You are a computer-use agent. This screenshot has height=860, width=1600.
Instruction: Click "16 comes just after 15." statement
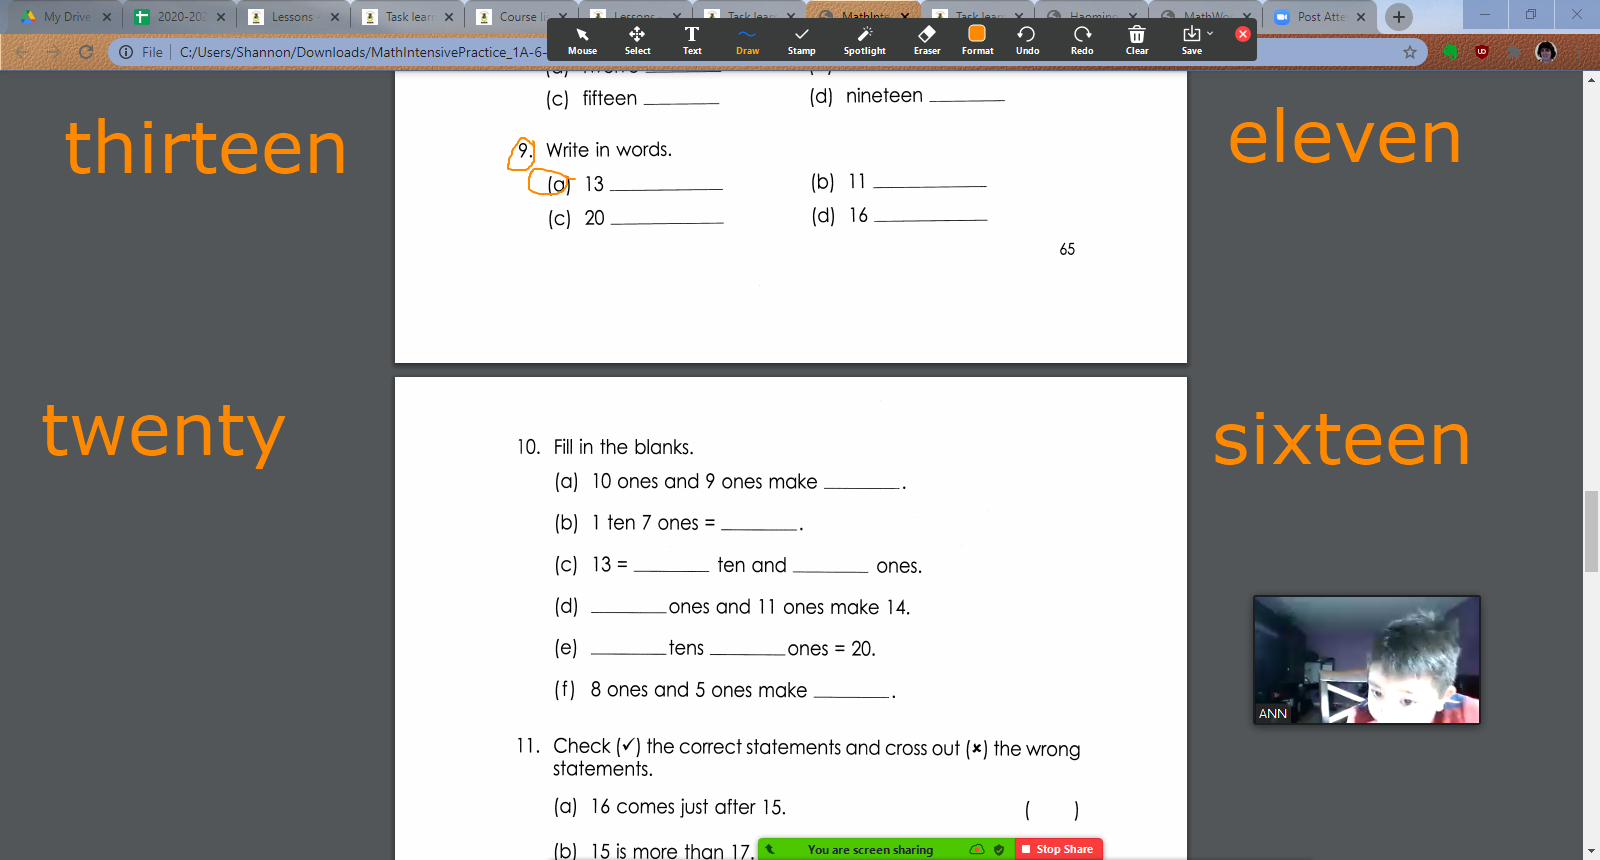pos(688,807)
